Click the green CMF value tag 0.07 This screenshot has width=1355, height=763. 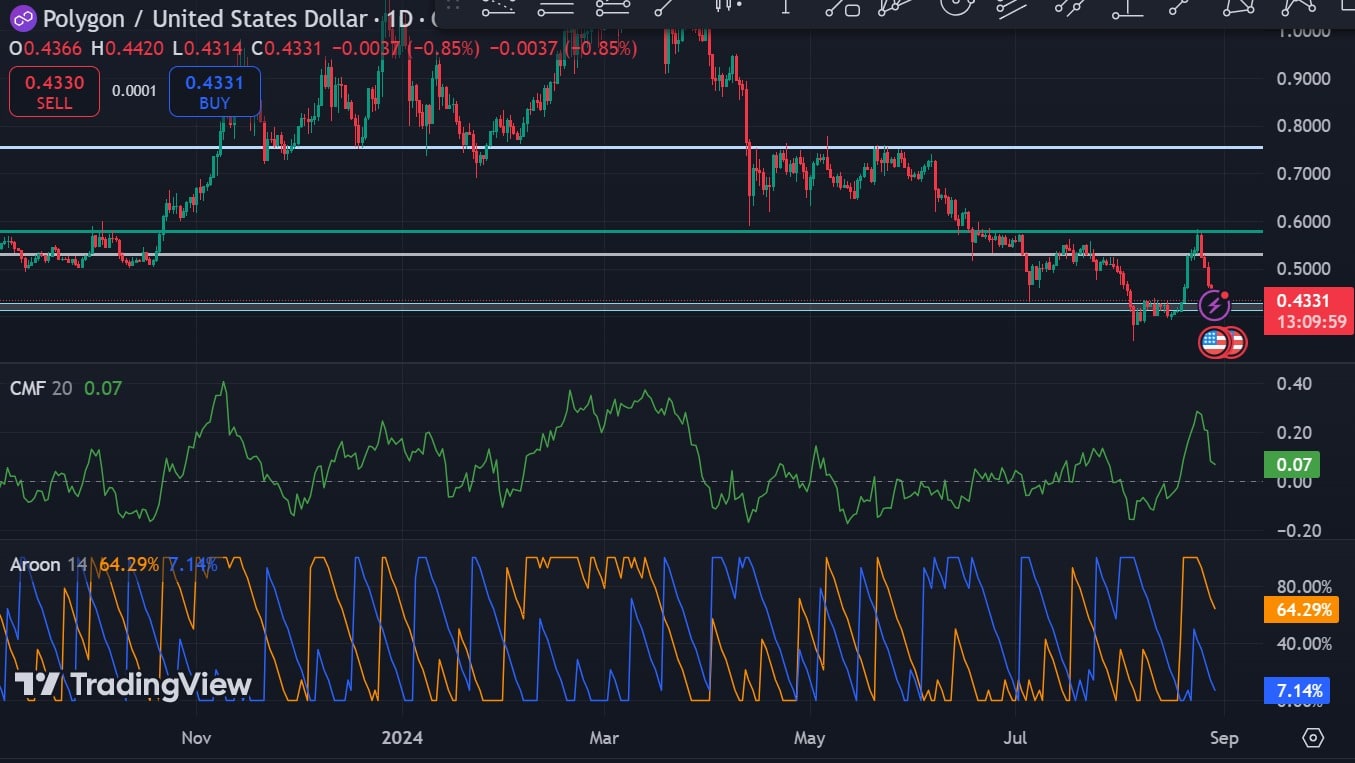tap(1292, 464)
